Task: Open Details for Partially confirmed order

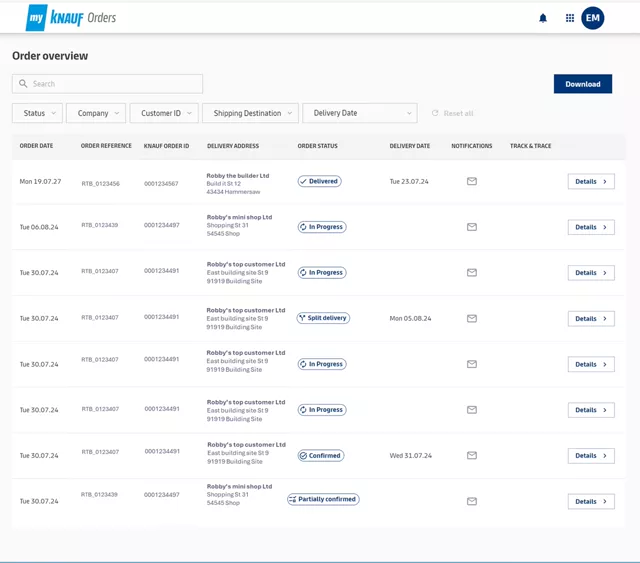Action: pyautogui.click(x=591, y=501)
